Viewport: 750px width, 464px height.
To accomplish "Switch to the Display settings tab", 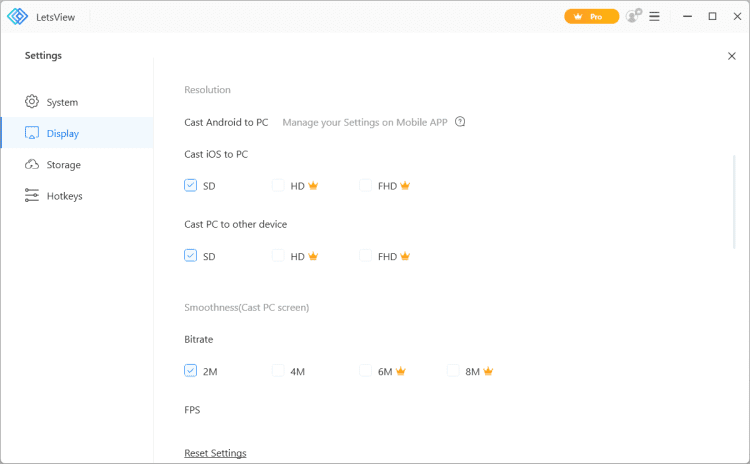I will coord(62,133).
